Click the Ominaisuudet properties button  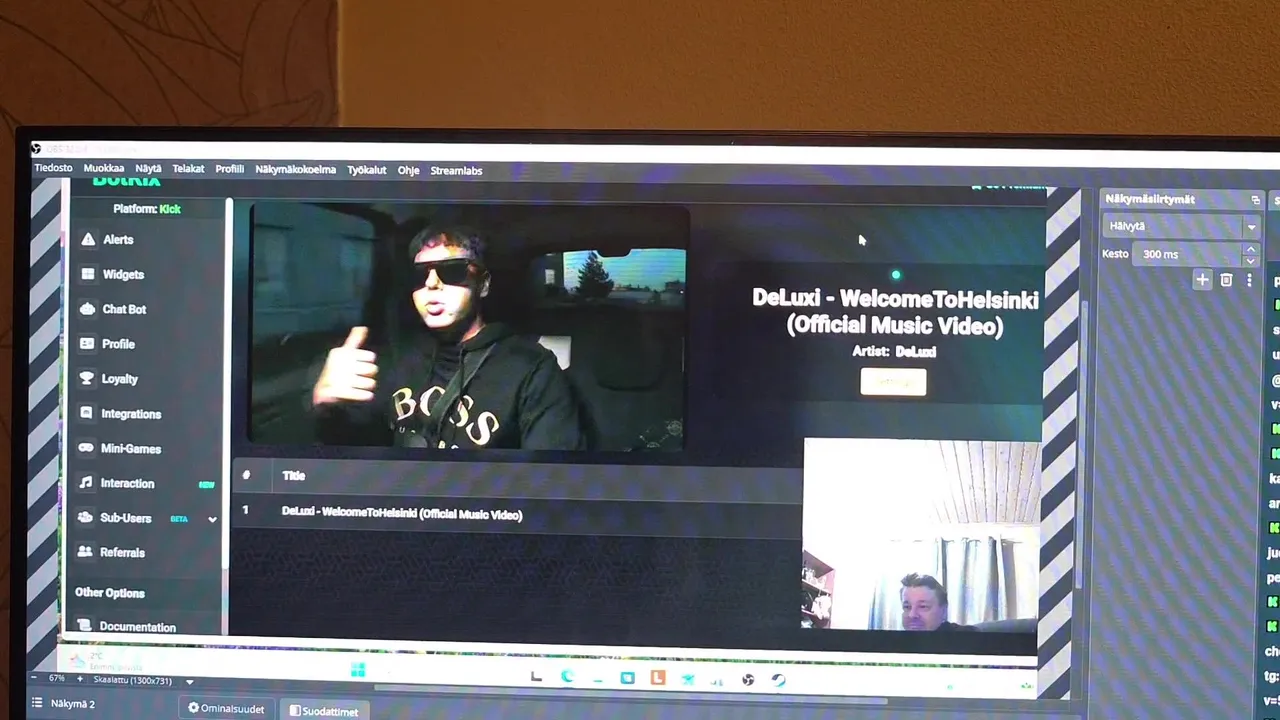tap(226, 709)
